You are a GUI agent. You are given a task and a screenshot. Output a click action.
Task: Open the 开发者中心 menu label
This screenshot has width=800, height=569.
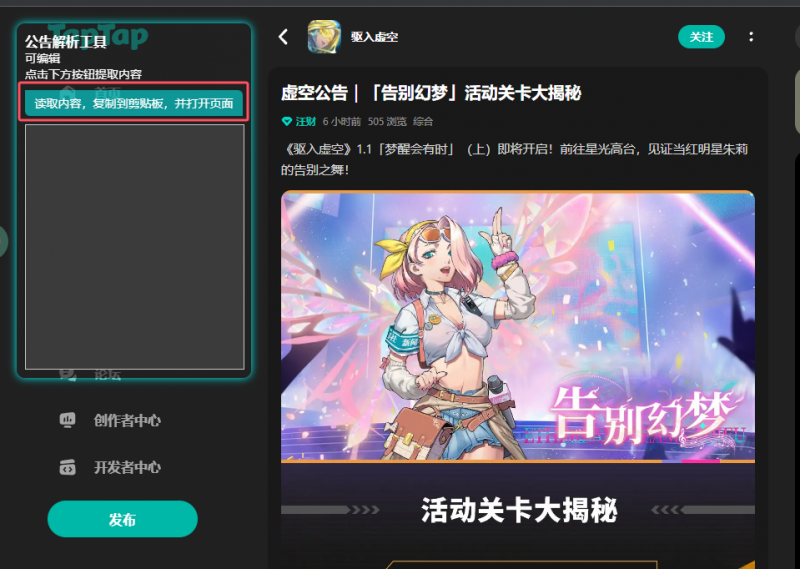pos(128,467)
